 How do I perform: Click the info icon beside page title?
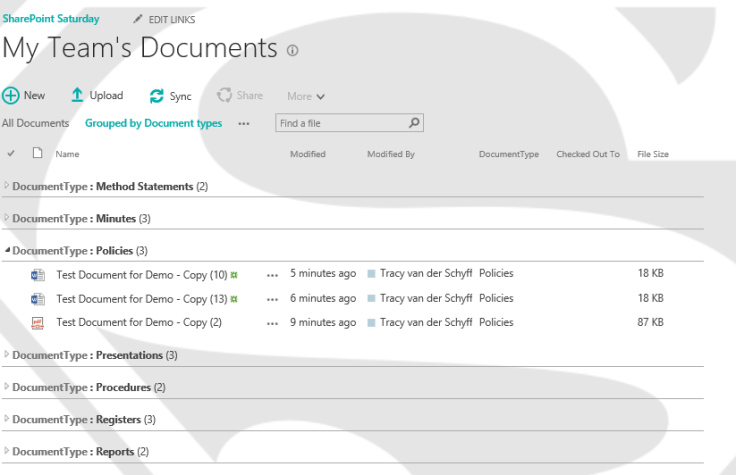click(293, 51)
